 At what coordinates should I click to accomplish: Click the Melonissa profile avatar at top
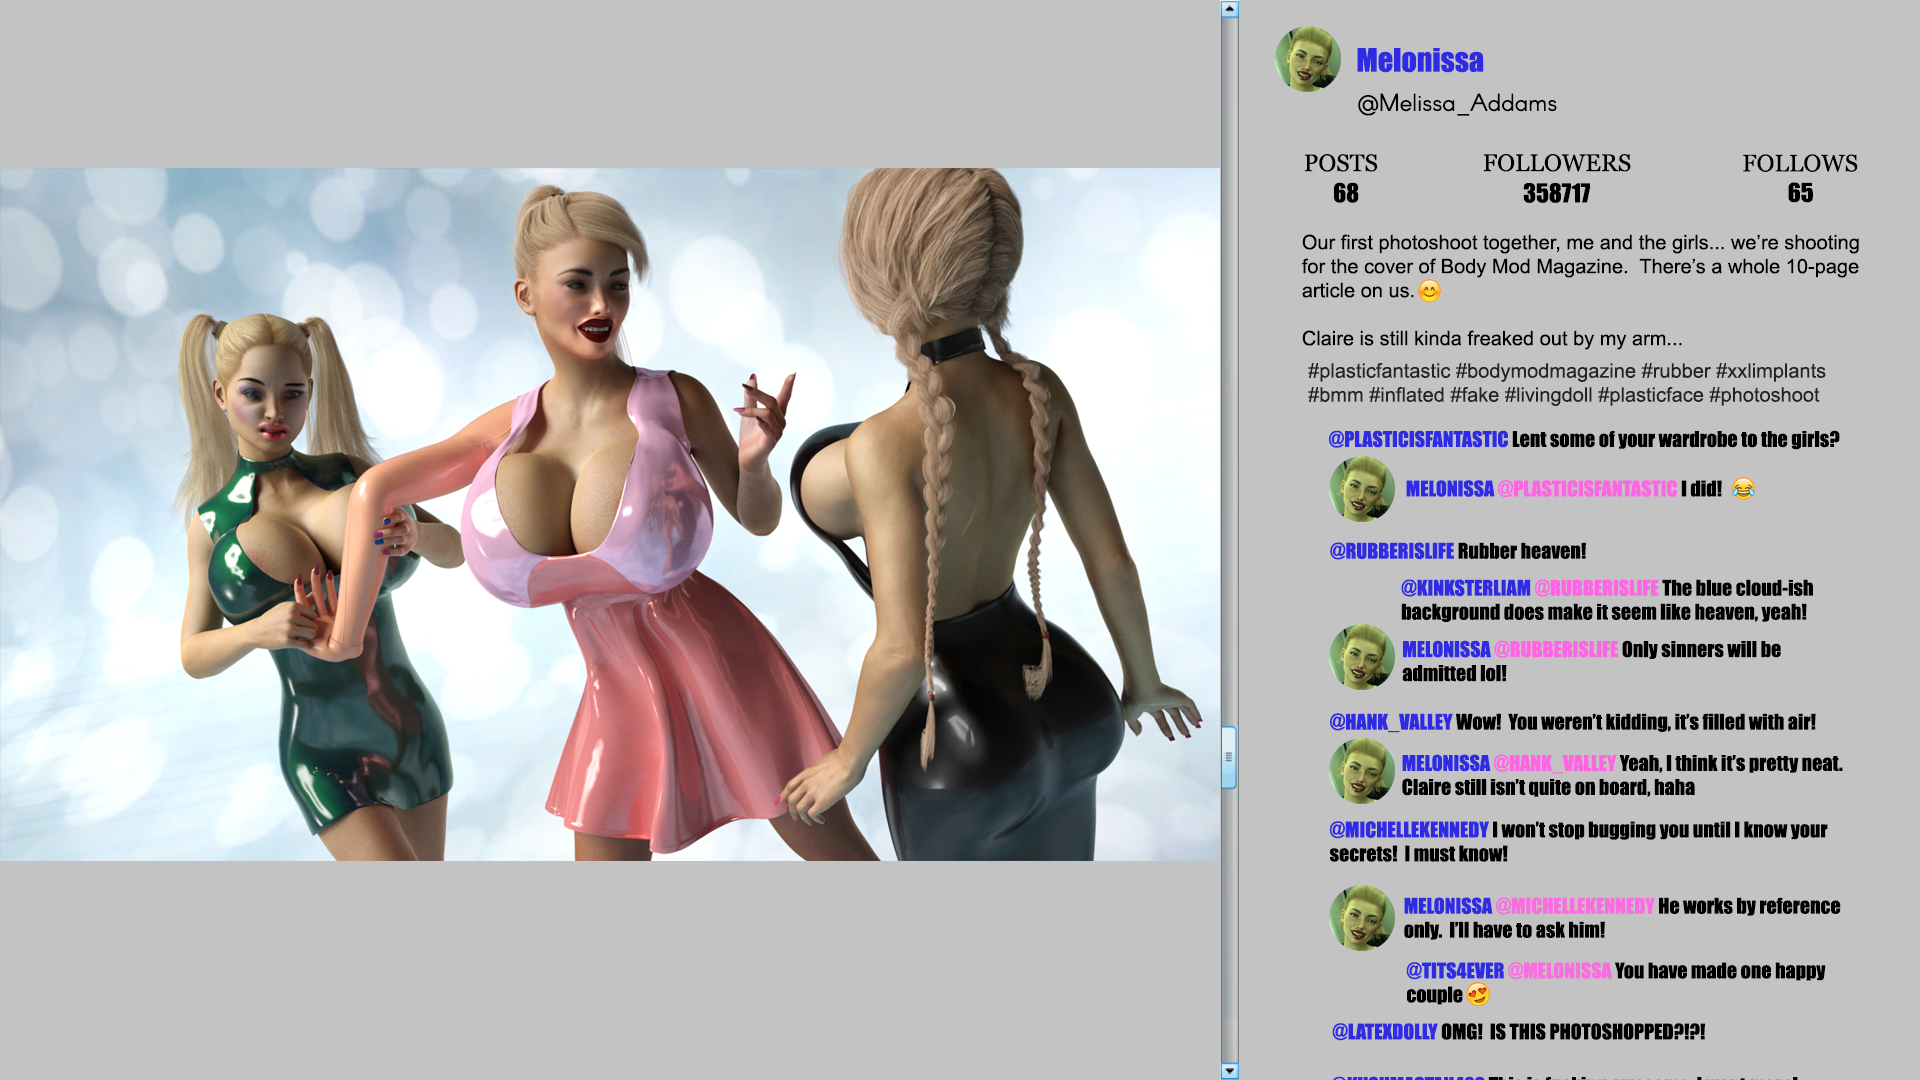coord(1308,60)
